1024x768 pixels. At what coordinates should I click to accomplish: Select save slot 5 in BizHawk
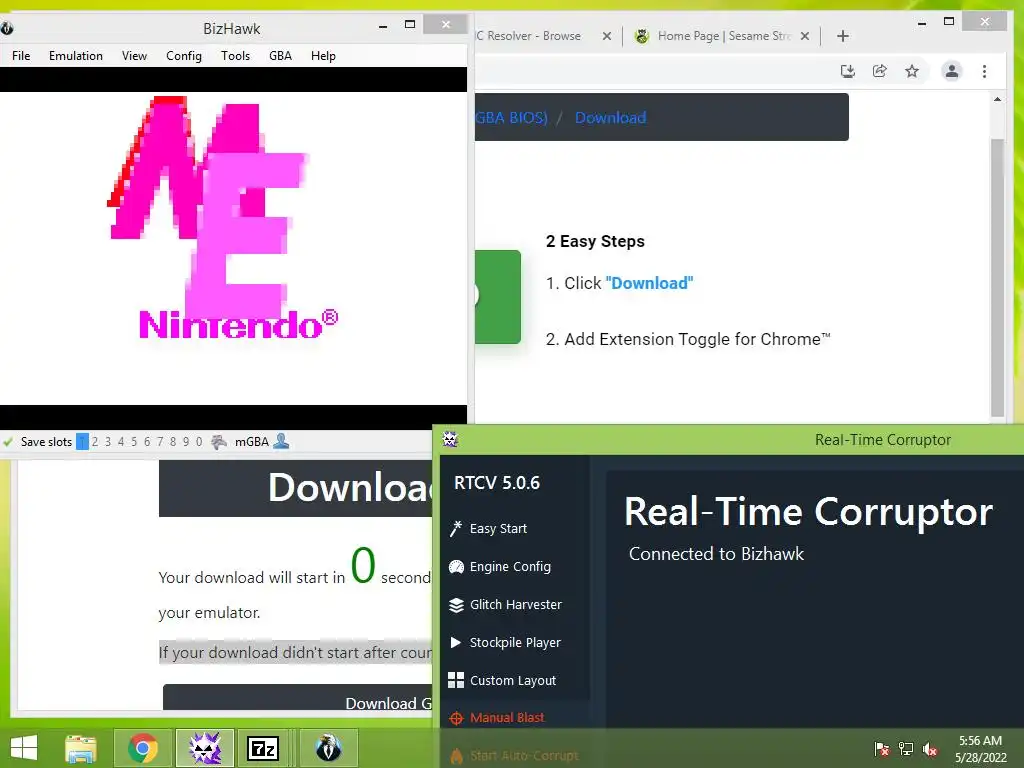click(134, 441)
